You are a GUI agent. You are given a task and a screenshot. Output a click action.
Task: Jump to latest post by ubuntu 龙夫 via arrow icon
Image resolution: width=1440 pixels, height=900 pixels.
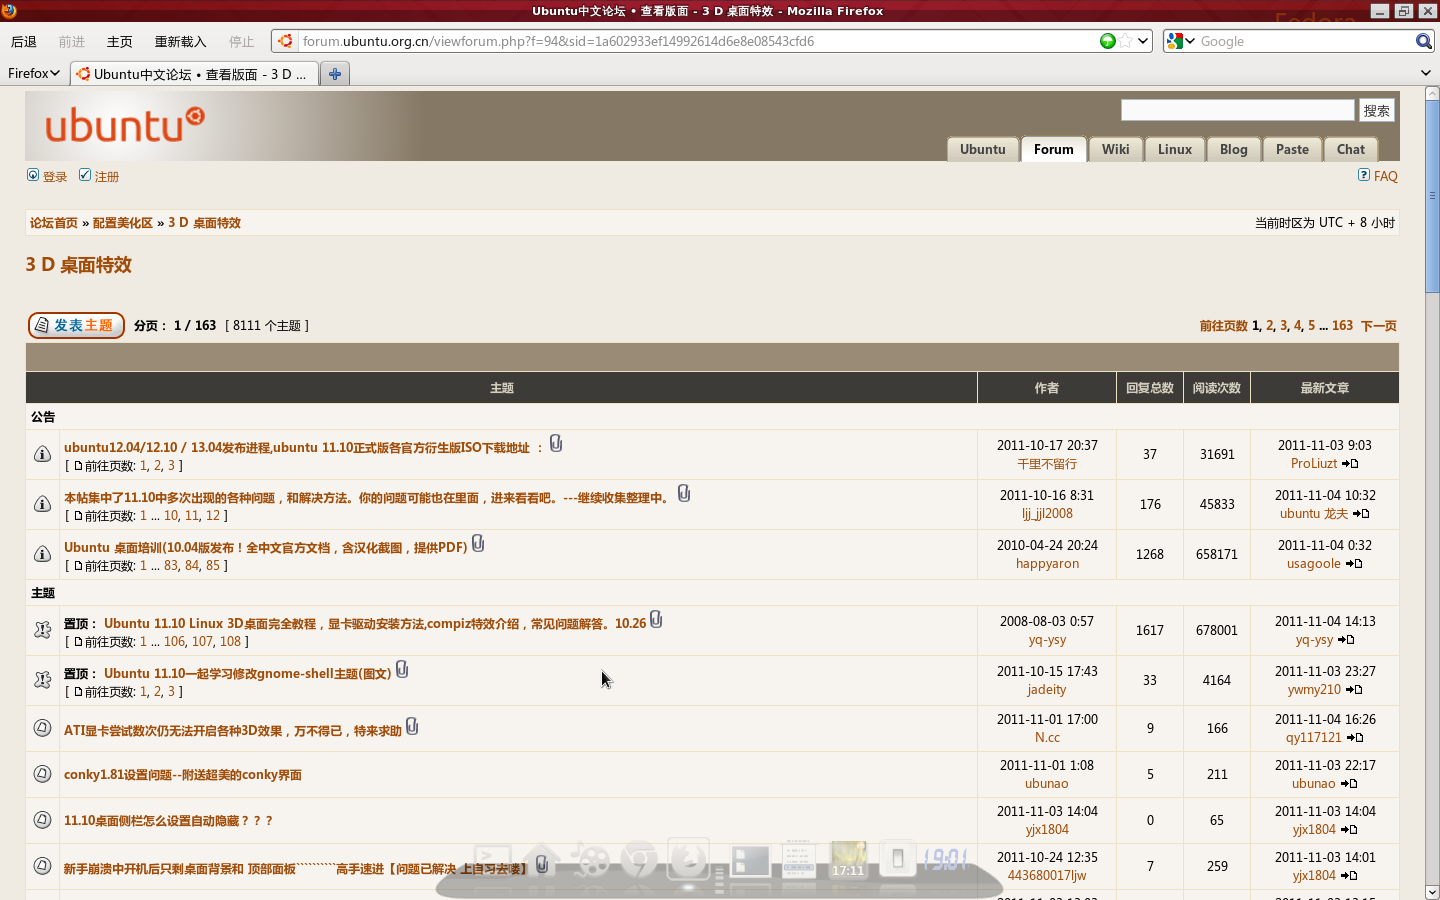[1361, 514]
